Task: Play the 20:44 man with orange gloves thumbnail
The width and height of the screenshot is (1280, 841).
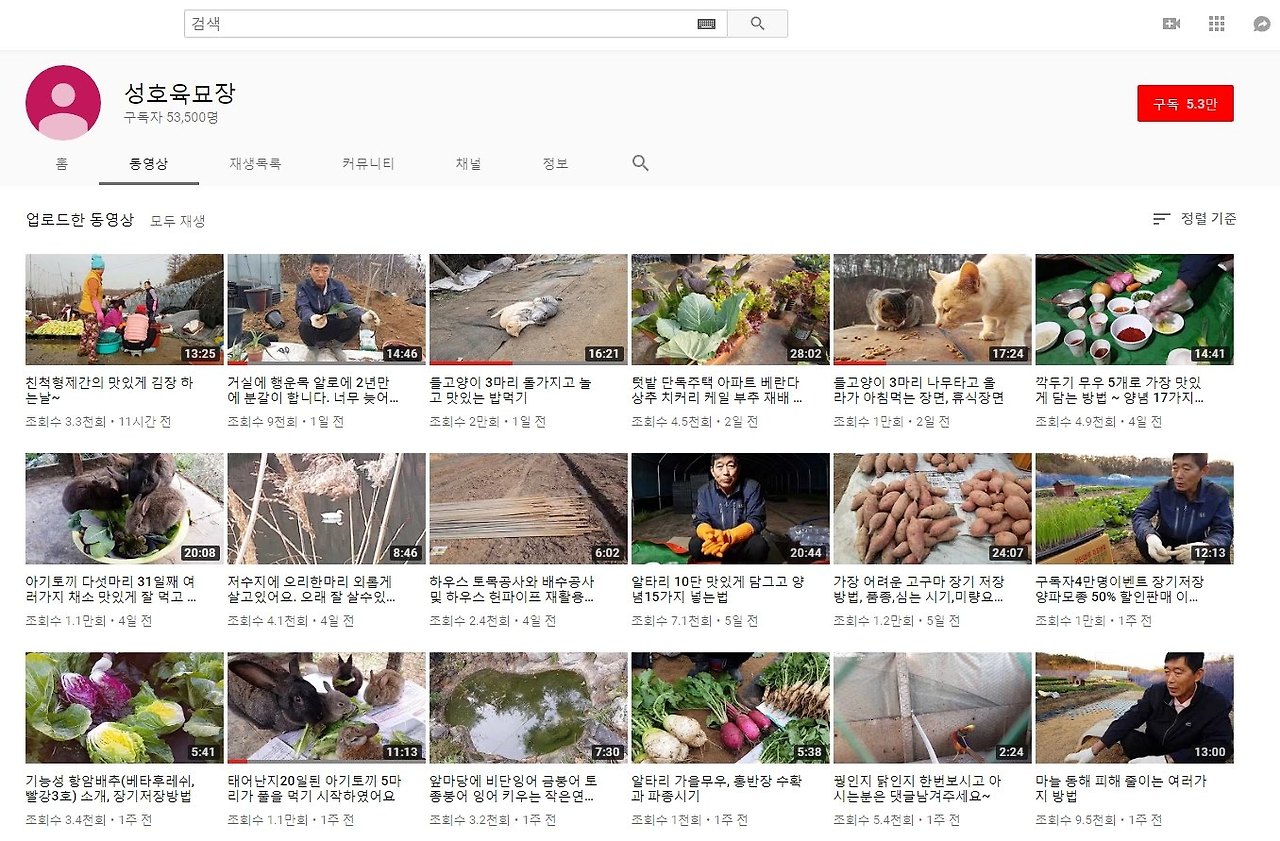Action: point(731,509)
